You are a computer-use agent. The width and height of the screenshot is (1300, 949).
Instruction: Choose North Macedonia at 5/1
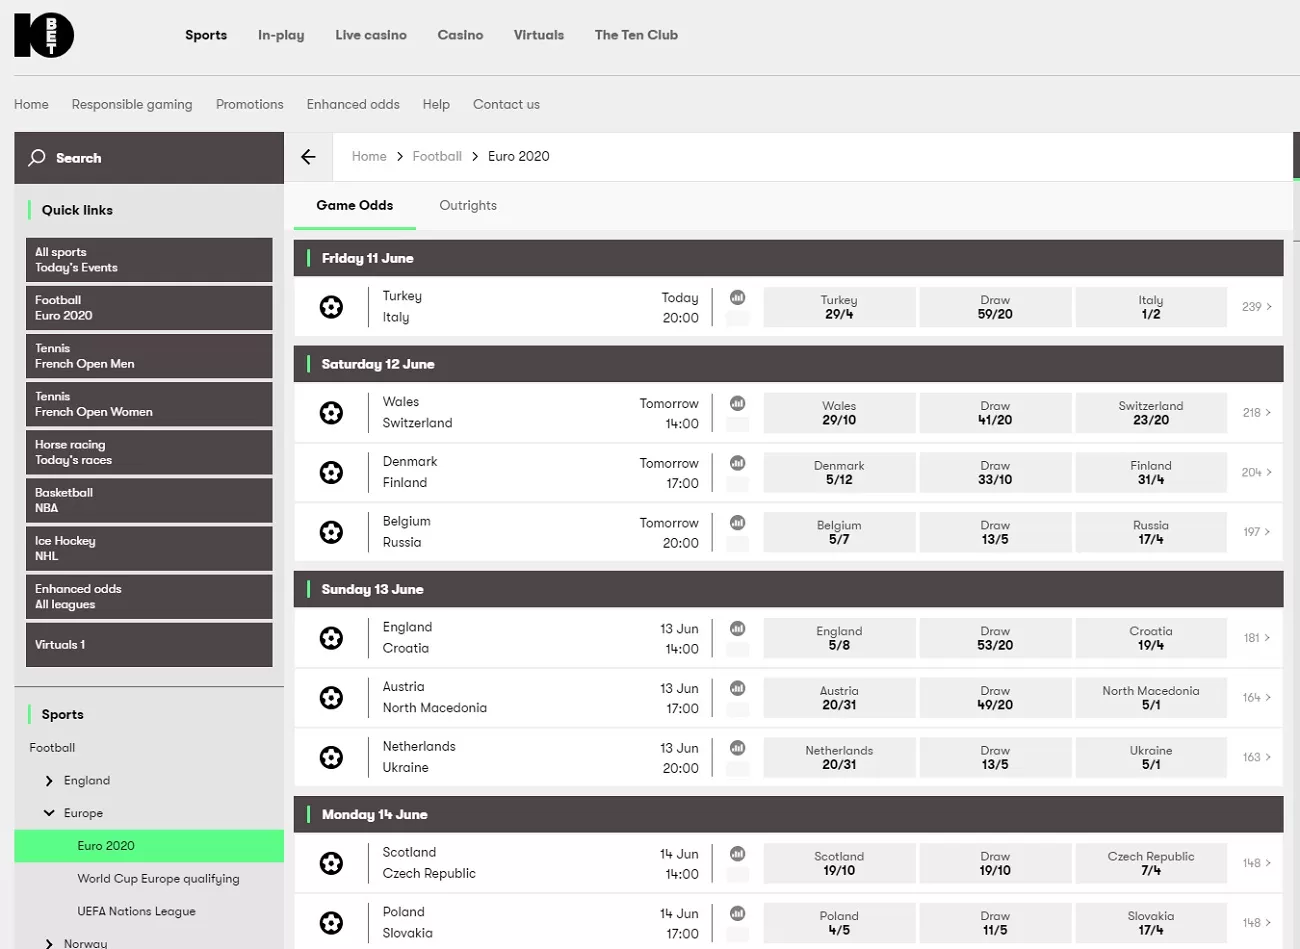point(1151,697)
